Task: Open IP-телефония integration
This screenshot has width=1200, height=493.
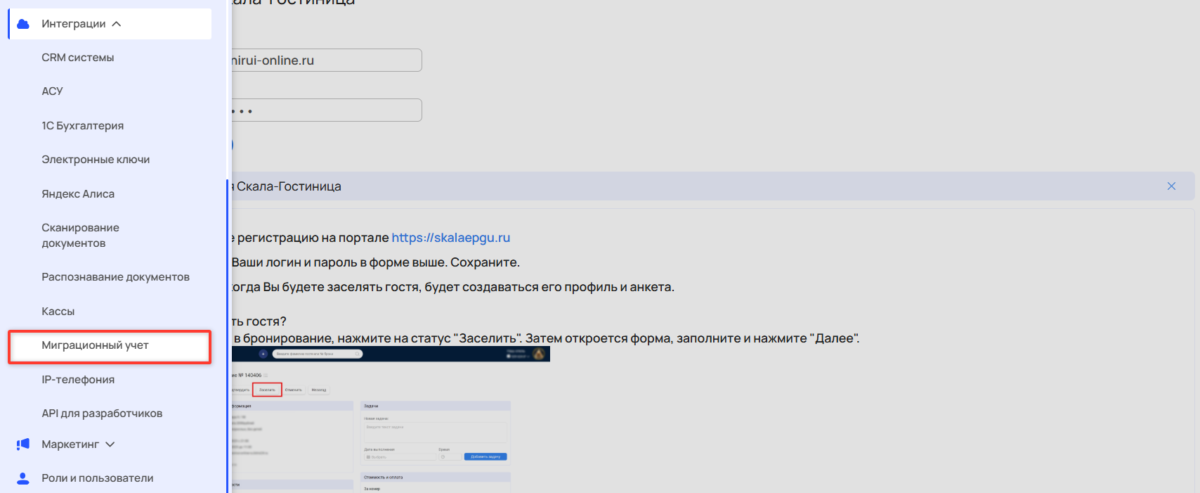Action: pyautogui.click(x=78, y=380)
